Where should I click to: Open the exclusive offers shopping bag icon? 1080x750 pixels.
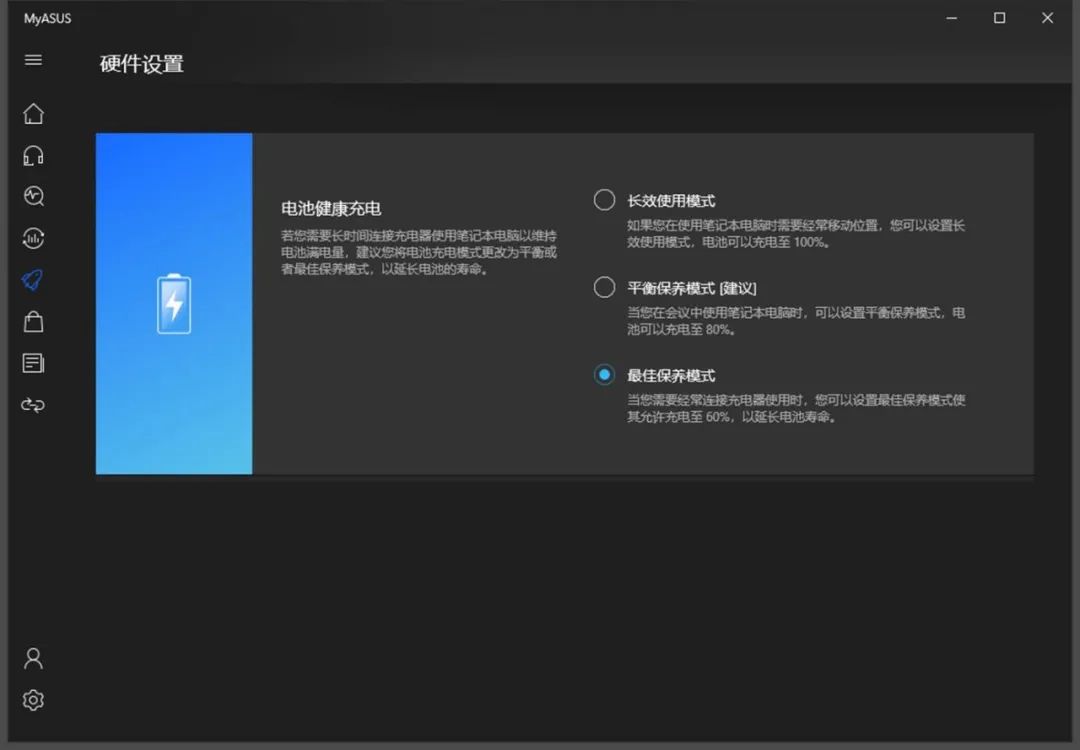point(33,321)
